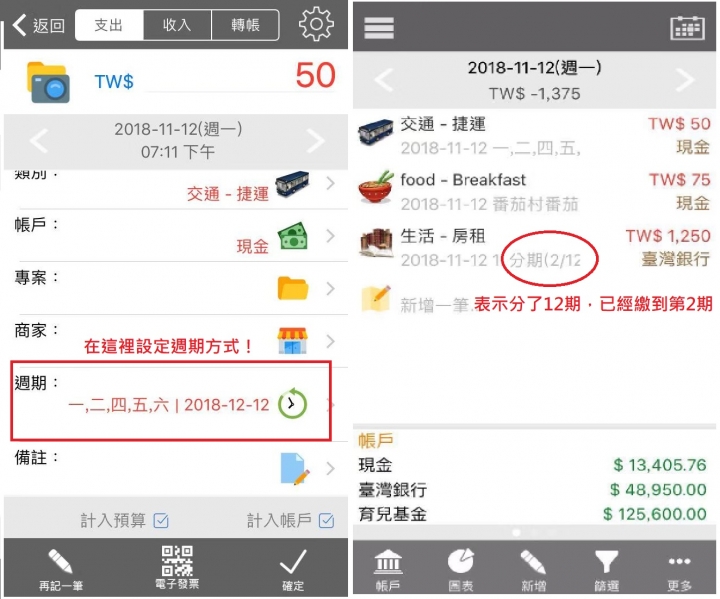Expand 帳戶 現金 row chevron
720x599 pixels.
click(x=330, y=236)
